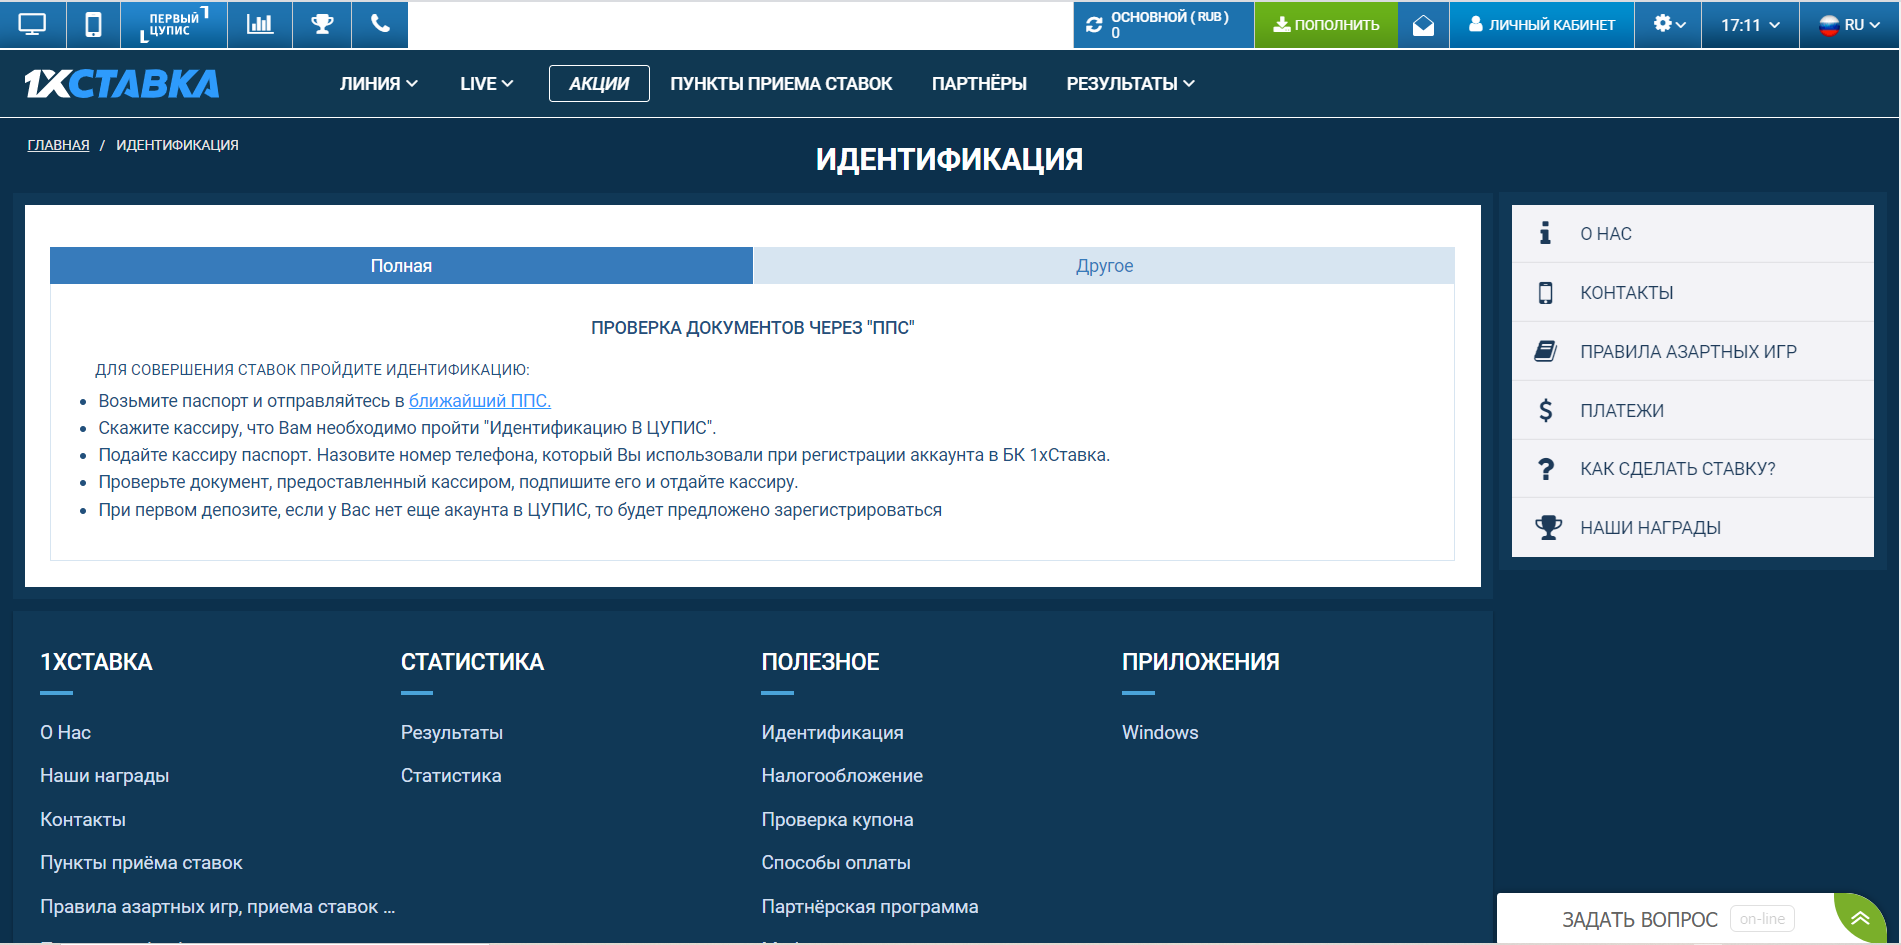Click footer Наши награды link
1901x945 pixels.
pyautogui.click(x=105, y=776)
